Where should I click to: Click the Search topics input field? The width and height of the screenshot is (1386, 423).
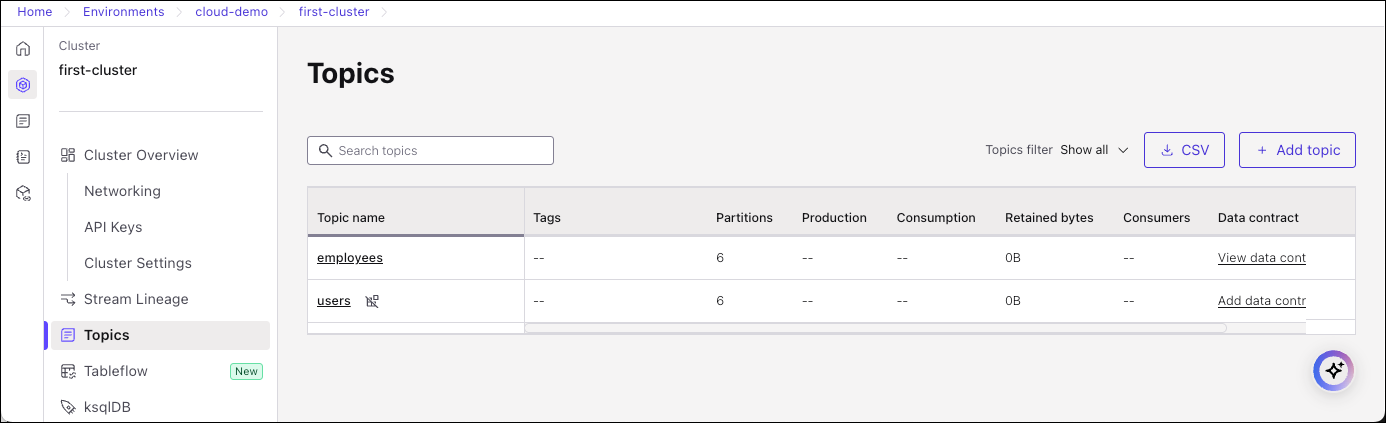pos(430,151)
